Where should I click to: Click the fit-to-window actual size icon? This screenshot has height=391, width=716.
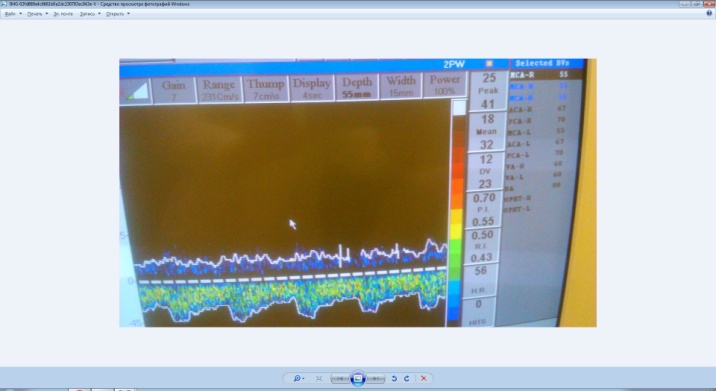pos(319,378)
